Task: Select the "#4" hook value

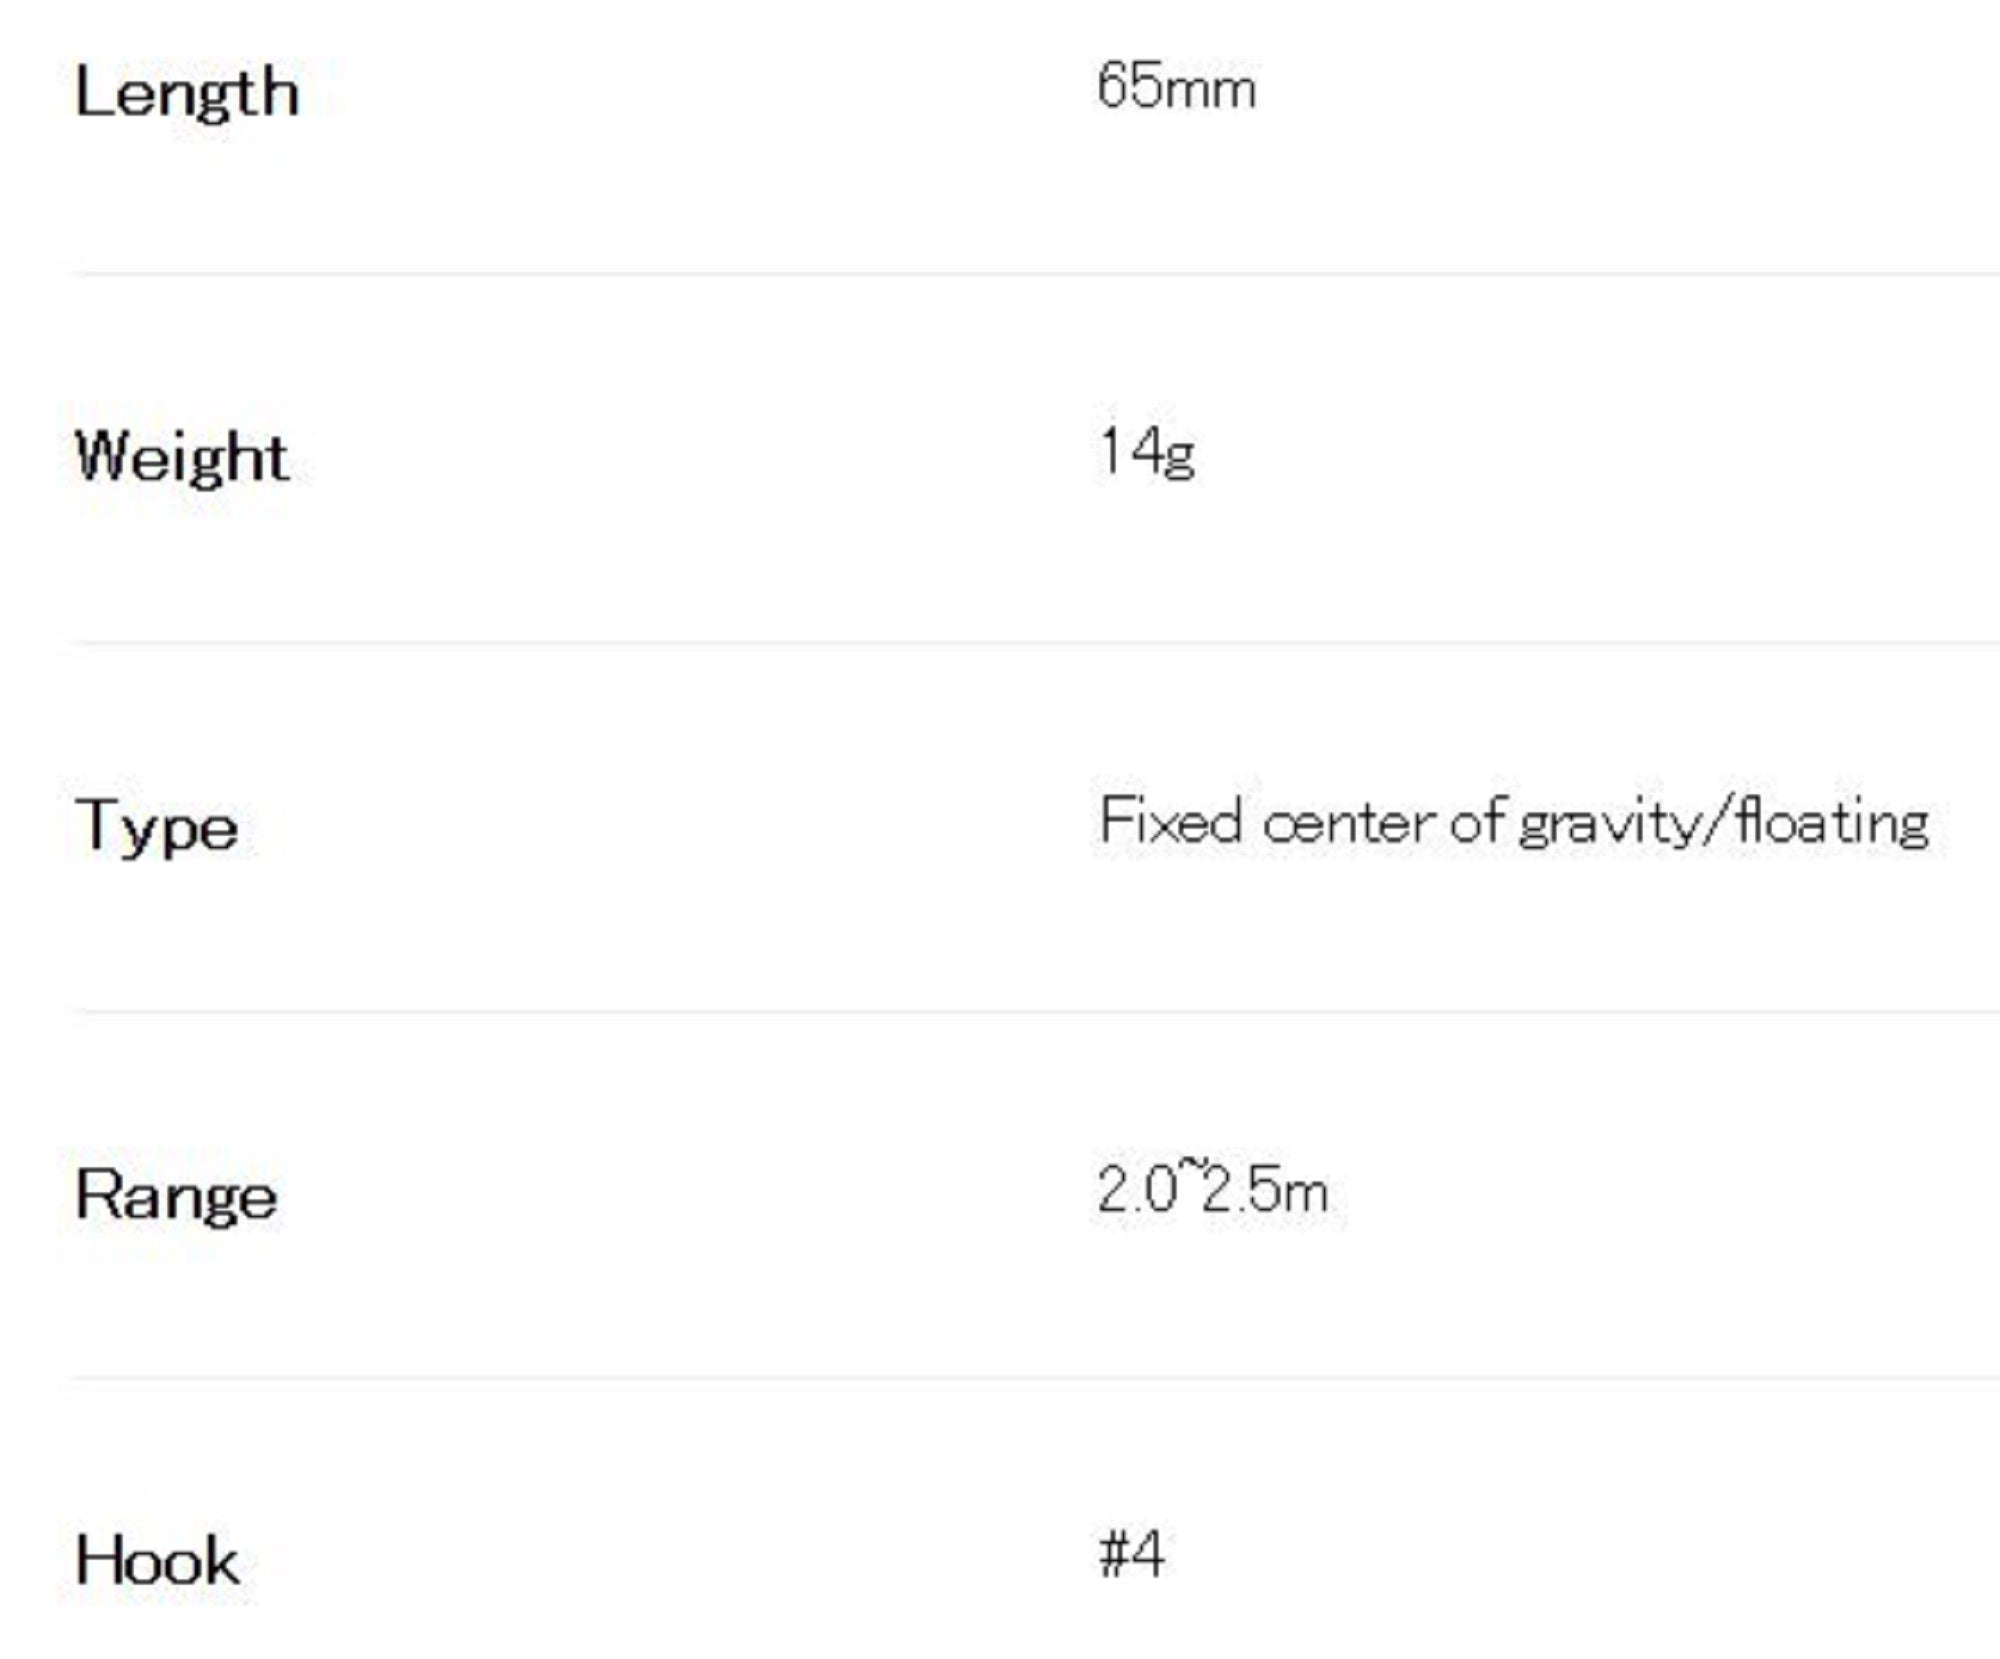Action: pyautogui.click(x=1131, y=1554)
